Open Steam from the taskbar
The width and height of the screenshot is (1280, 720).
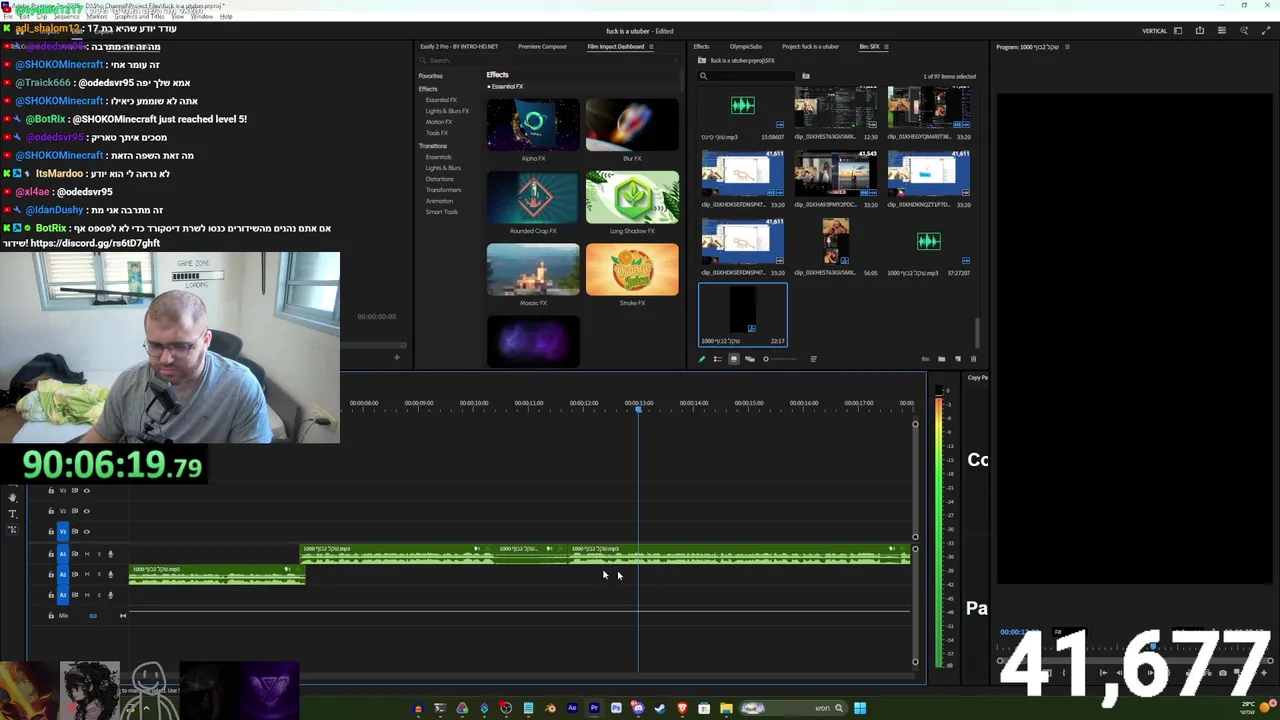660,708
